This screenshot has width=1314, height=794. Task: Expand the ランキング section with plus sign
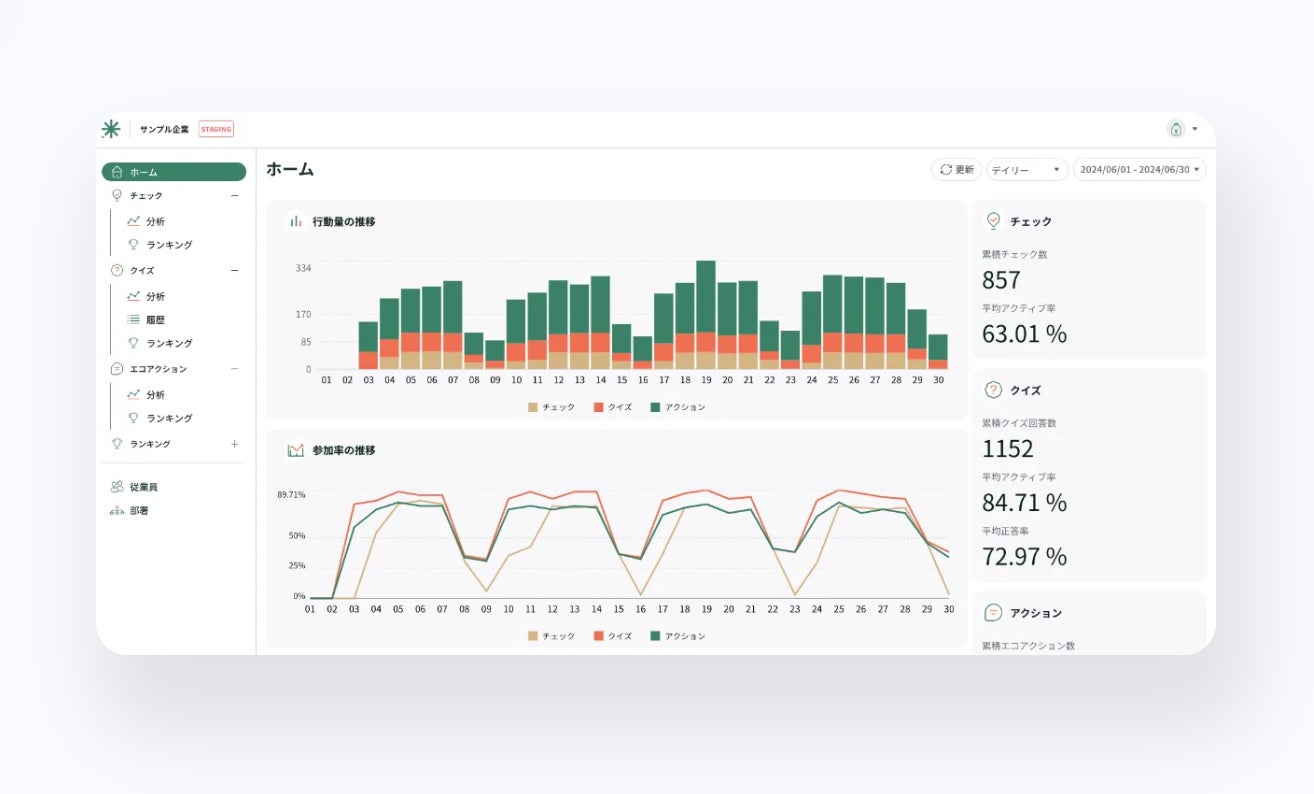tap(235, 444)
